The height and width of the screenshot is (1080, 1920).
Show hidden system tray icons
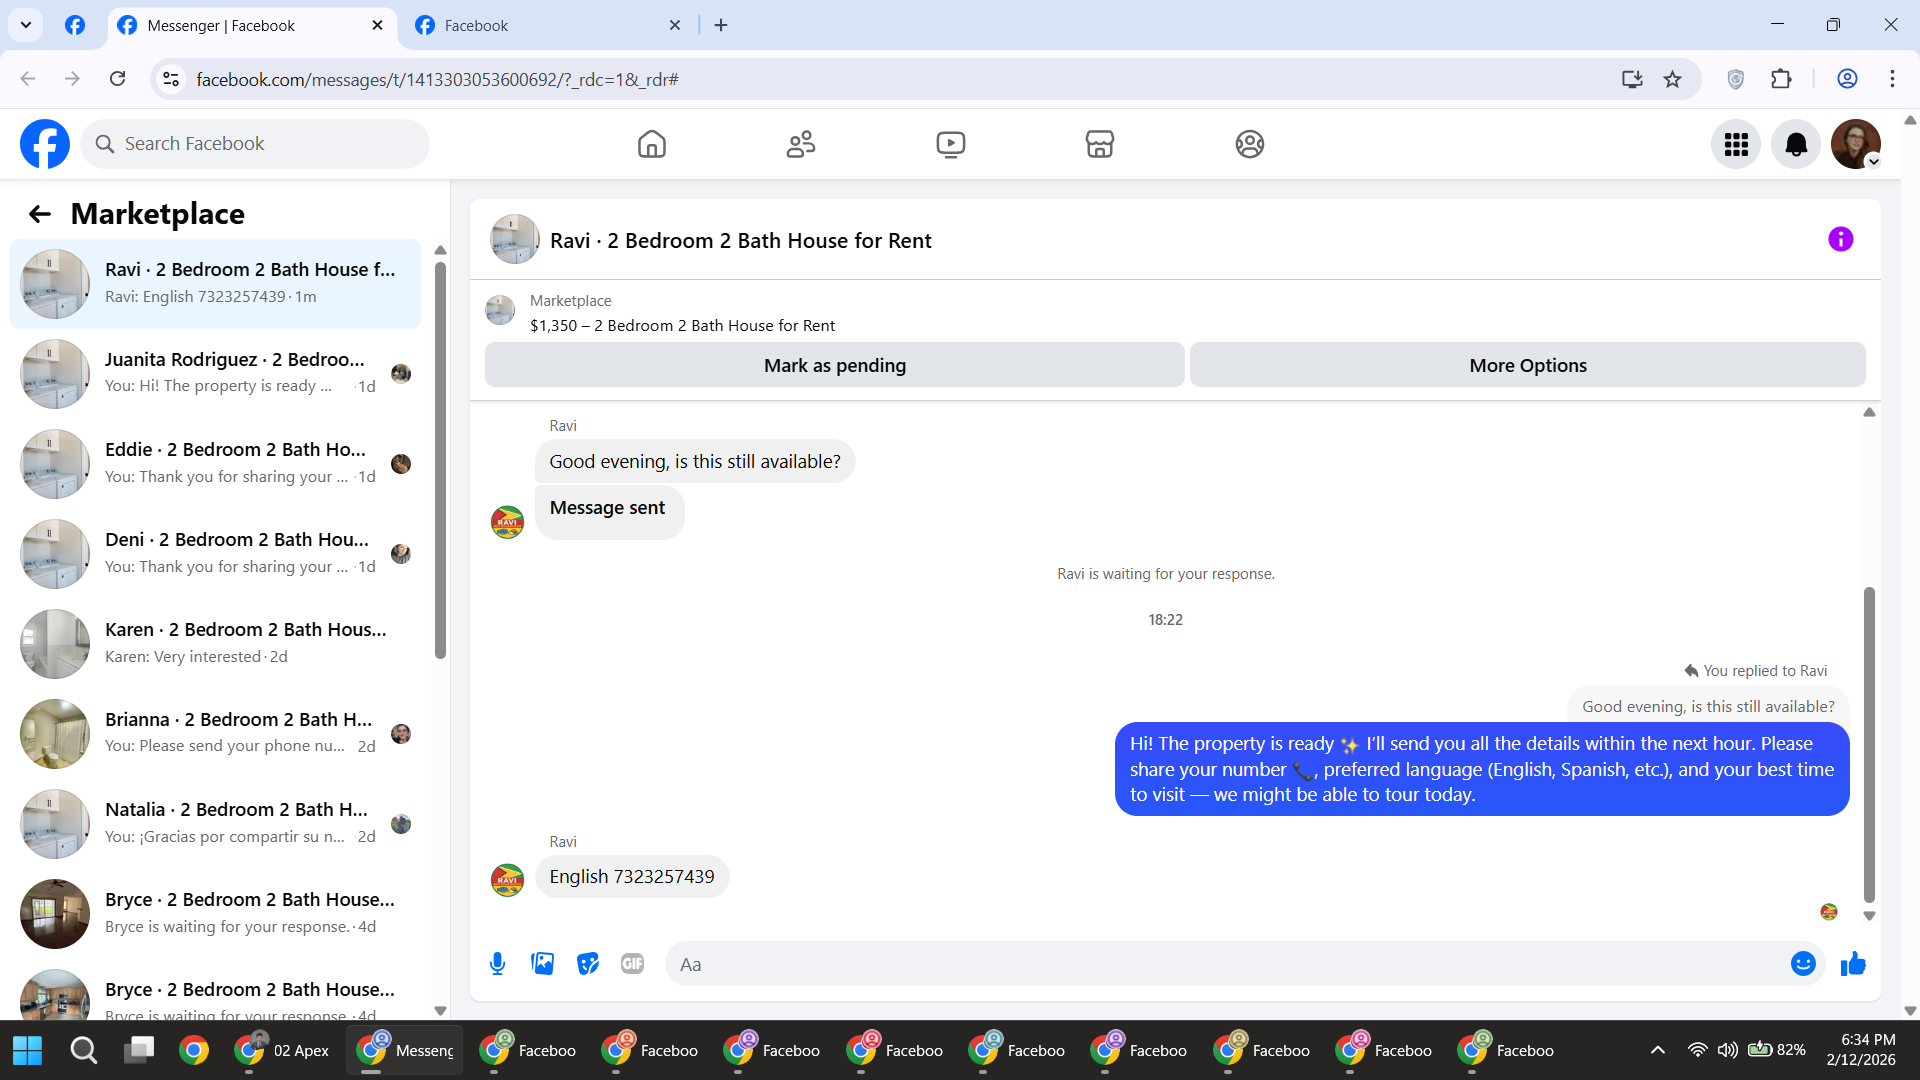[x=1658, y=1050]
